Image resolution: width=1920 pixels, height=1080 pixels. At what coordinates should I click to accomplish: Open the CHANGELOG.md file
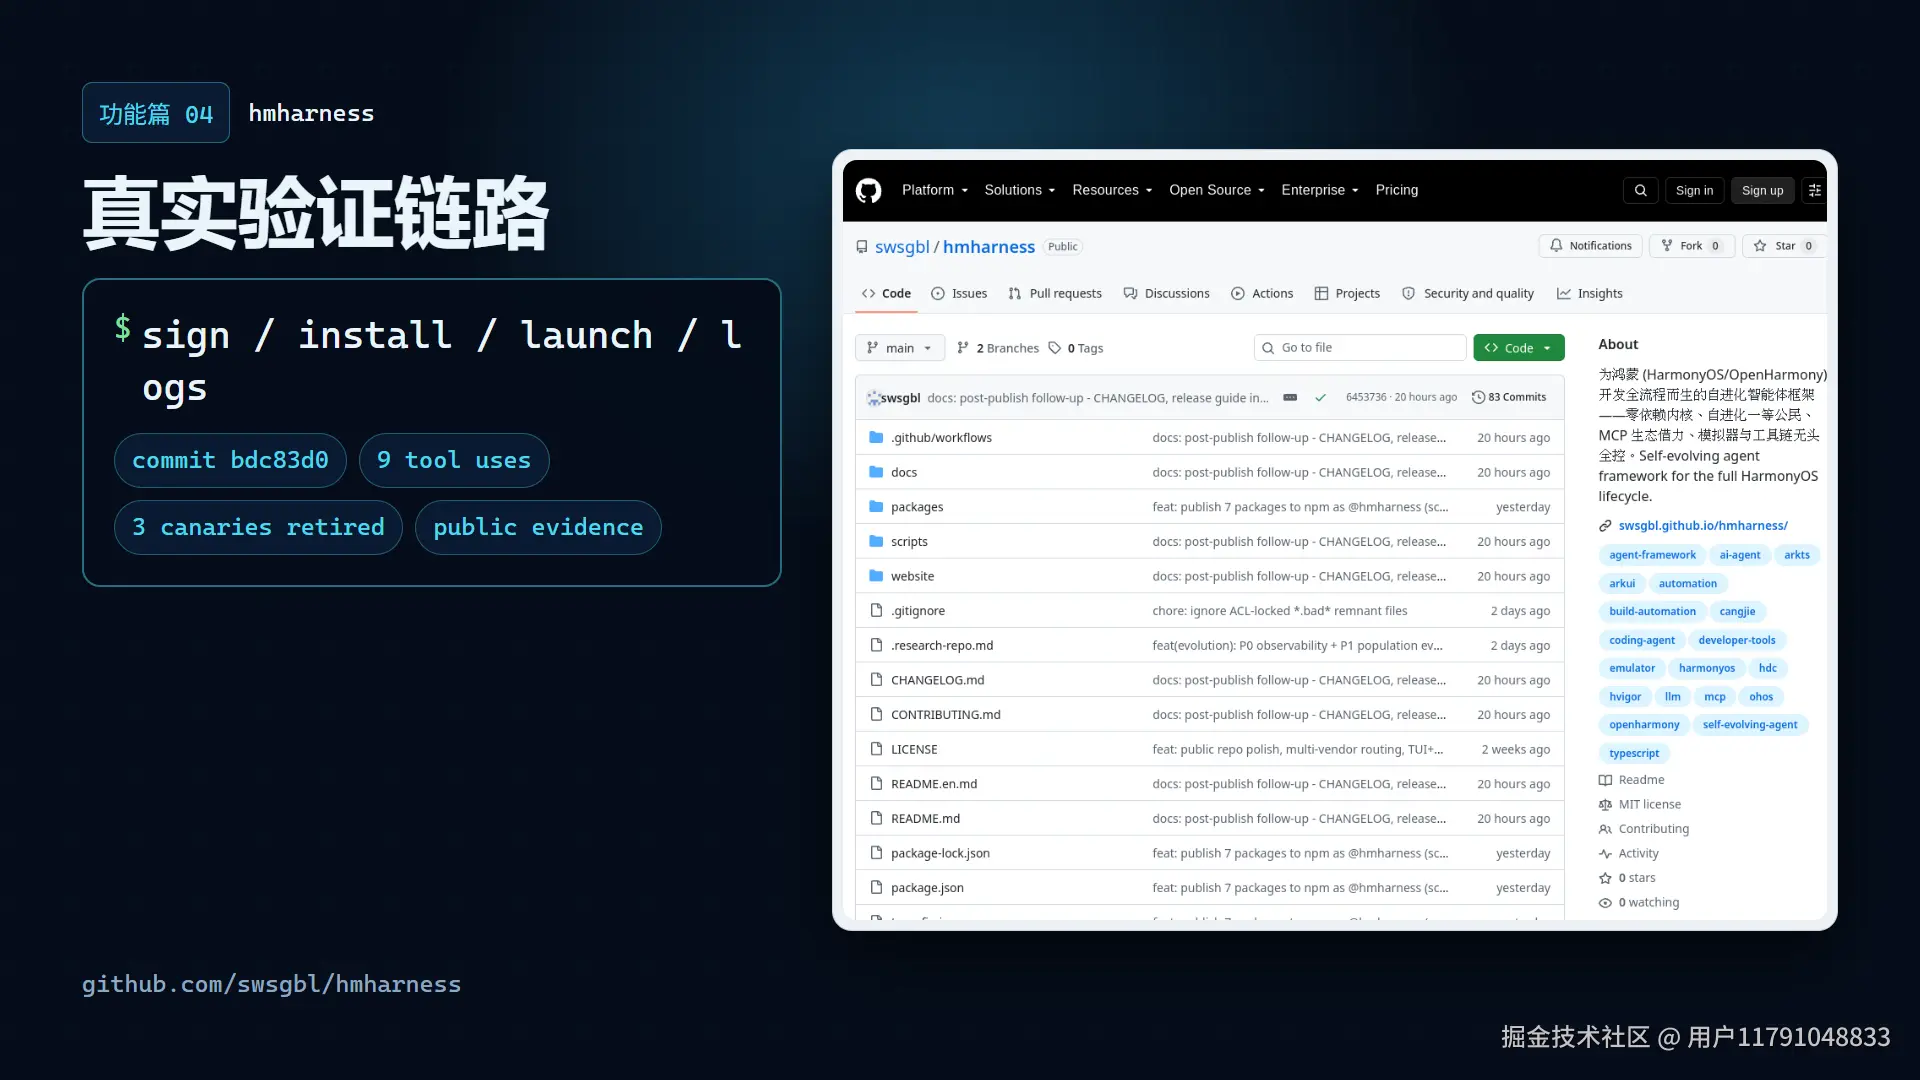(937, 680)
